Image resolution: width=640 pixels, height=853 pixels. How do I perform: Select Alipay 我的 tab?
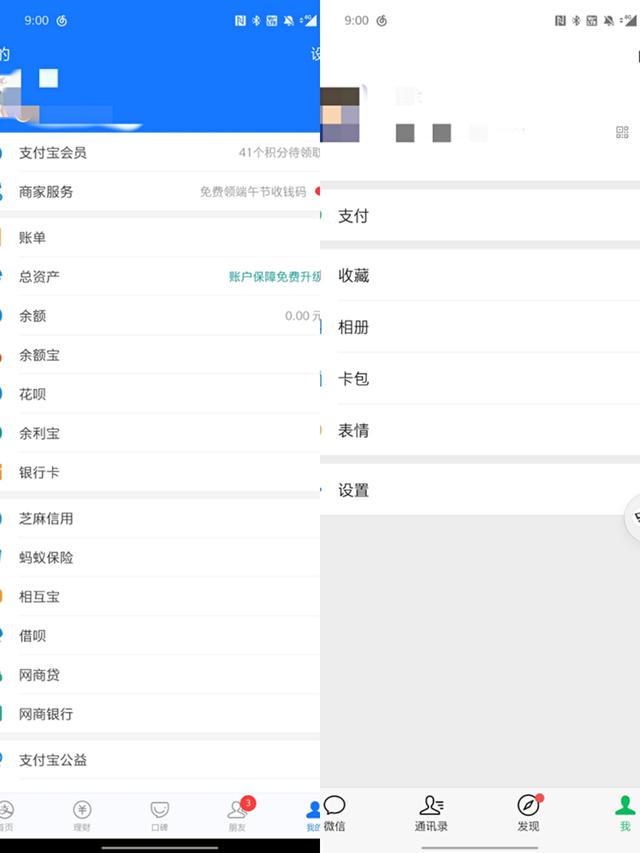312,816
